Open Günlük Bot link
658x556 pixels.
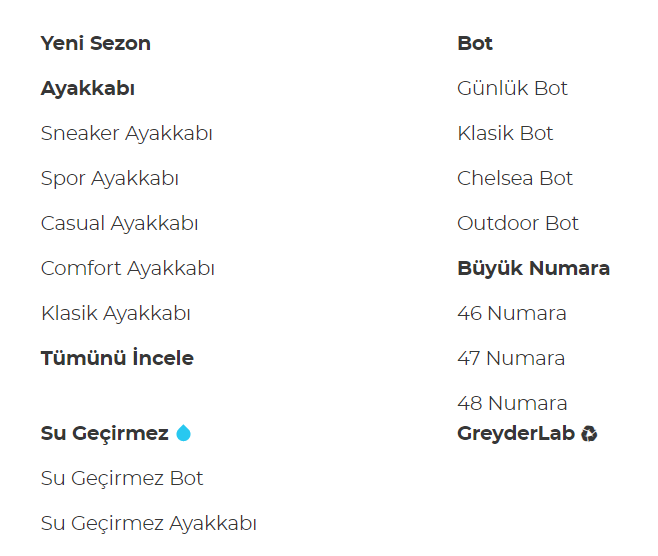pos(512,88)
